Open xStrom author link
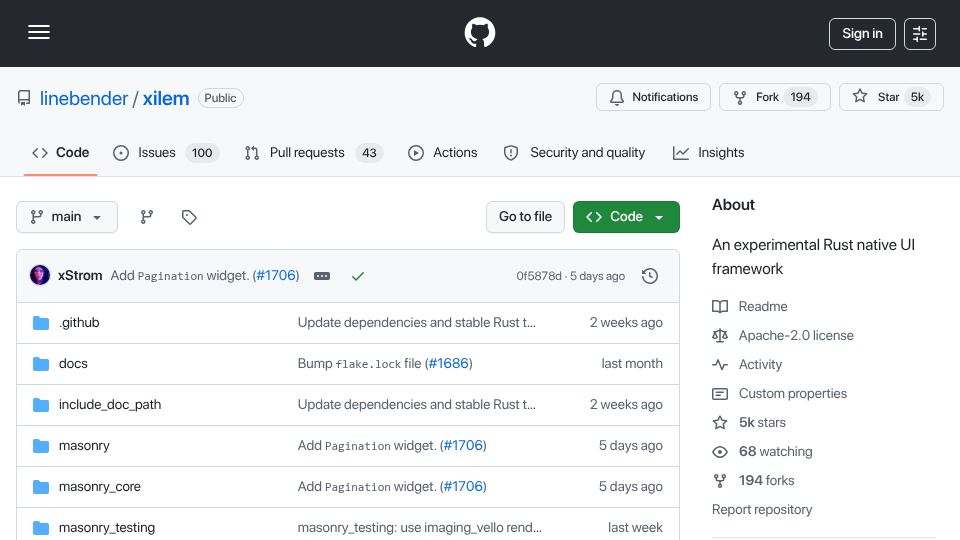Image resolution: width=960 pixels, height=540 pixels. click(80, 276)
